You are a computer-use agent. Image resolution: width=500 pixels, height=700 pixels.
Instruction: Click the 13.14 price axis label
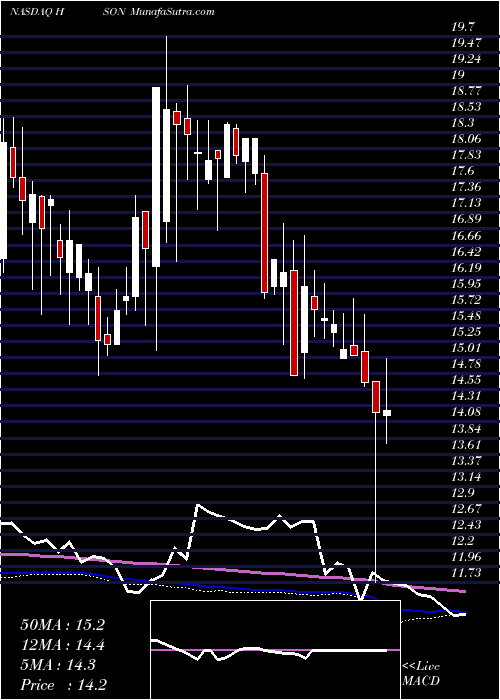tap(465, 477)
